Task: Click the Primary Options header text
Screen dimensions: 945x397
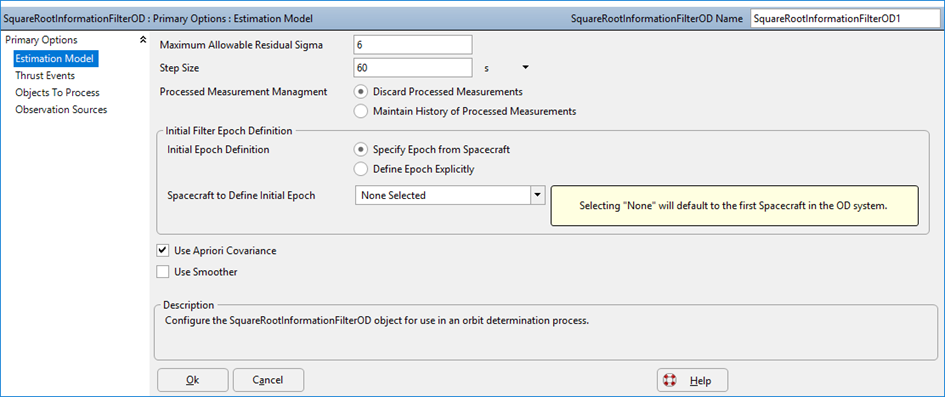Action: point(41,40)
